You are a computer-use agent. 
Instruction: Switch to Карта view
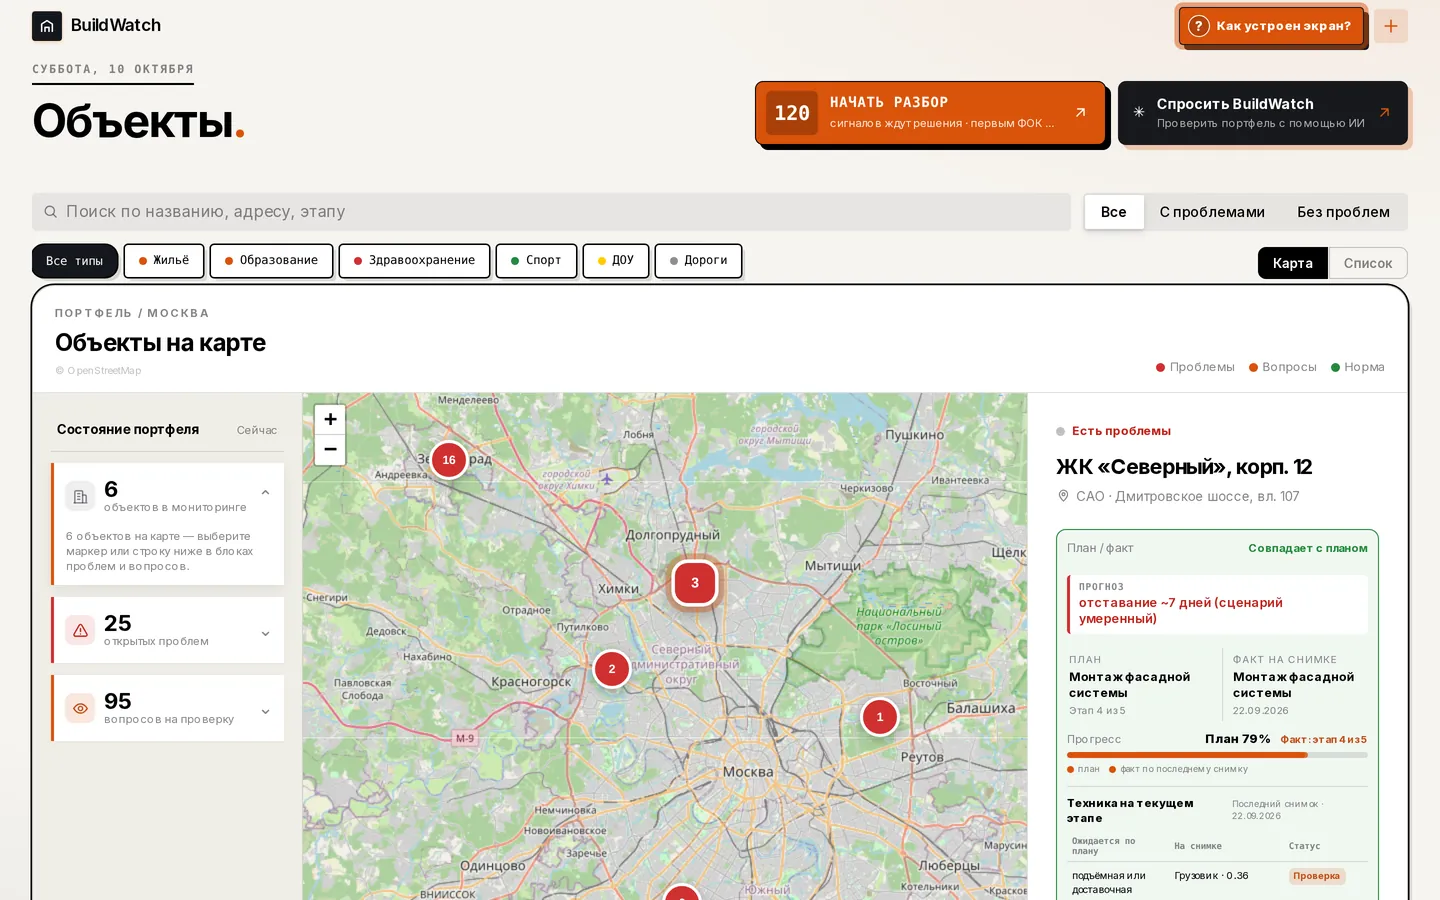[x=1293, y=263]
